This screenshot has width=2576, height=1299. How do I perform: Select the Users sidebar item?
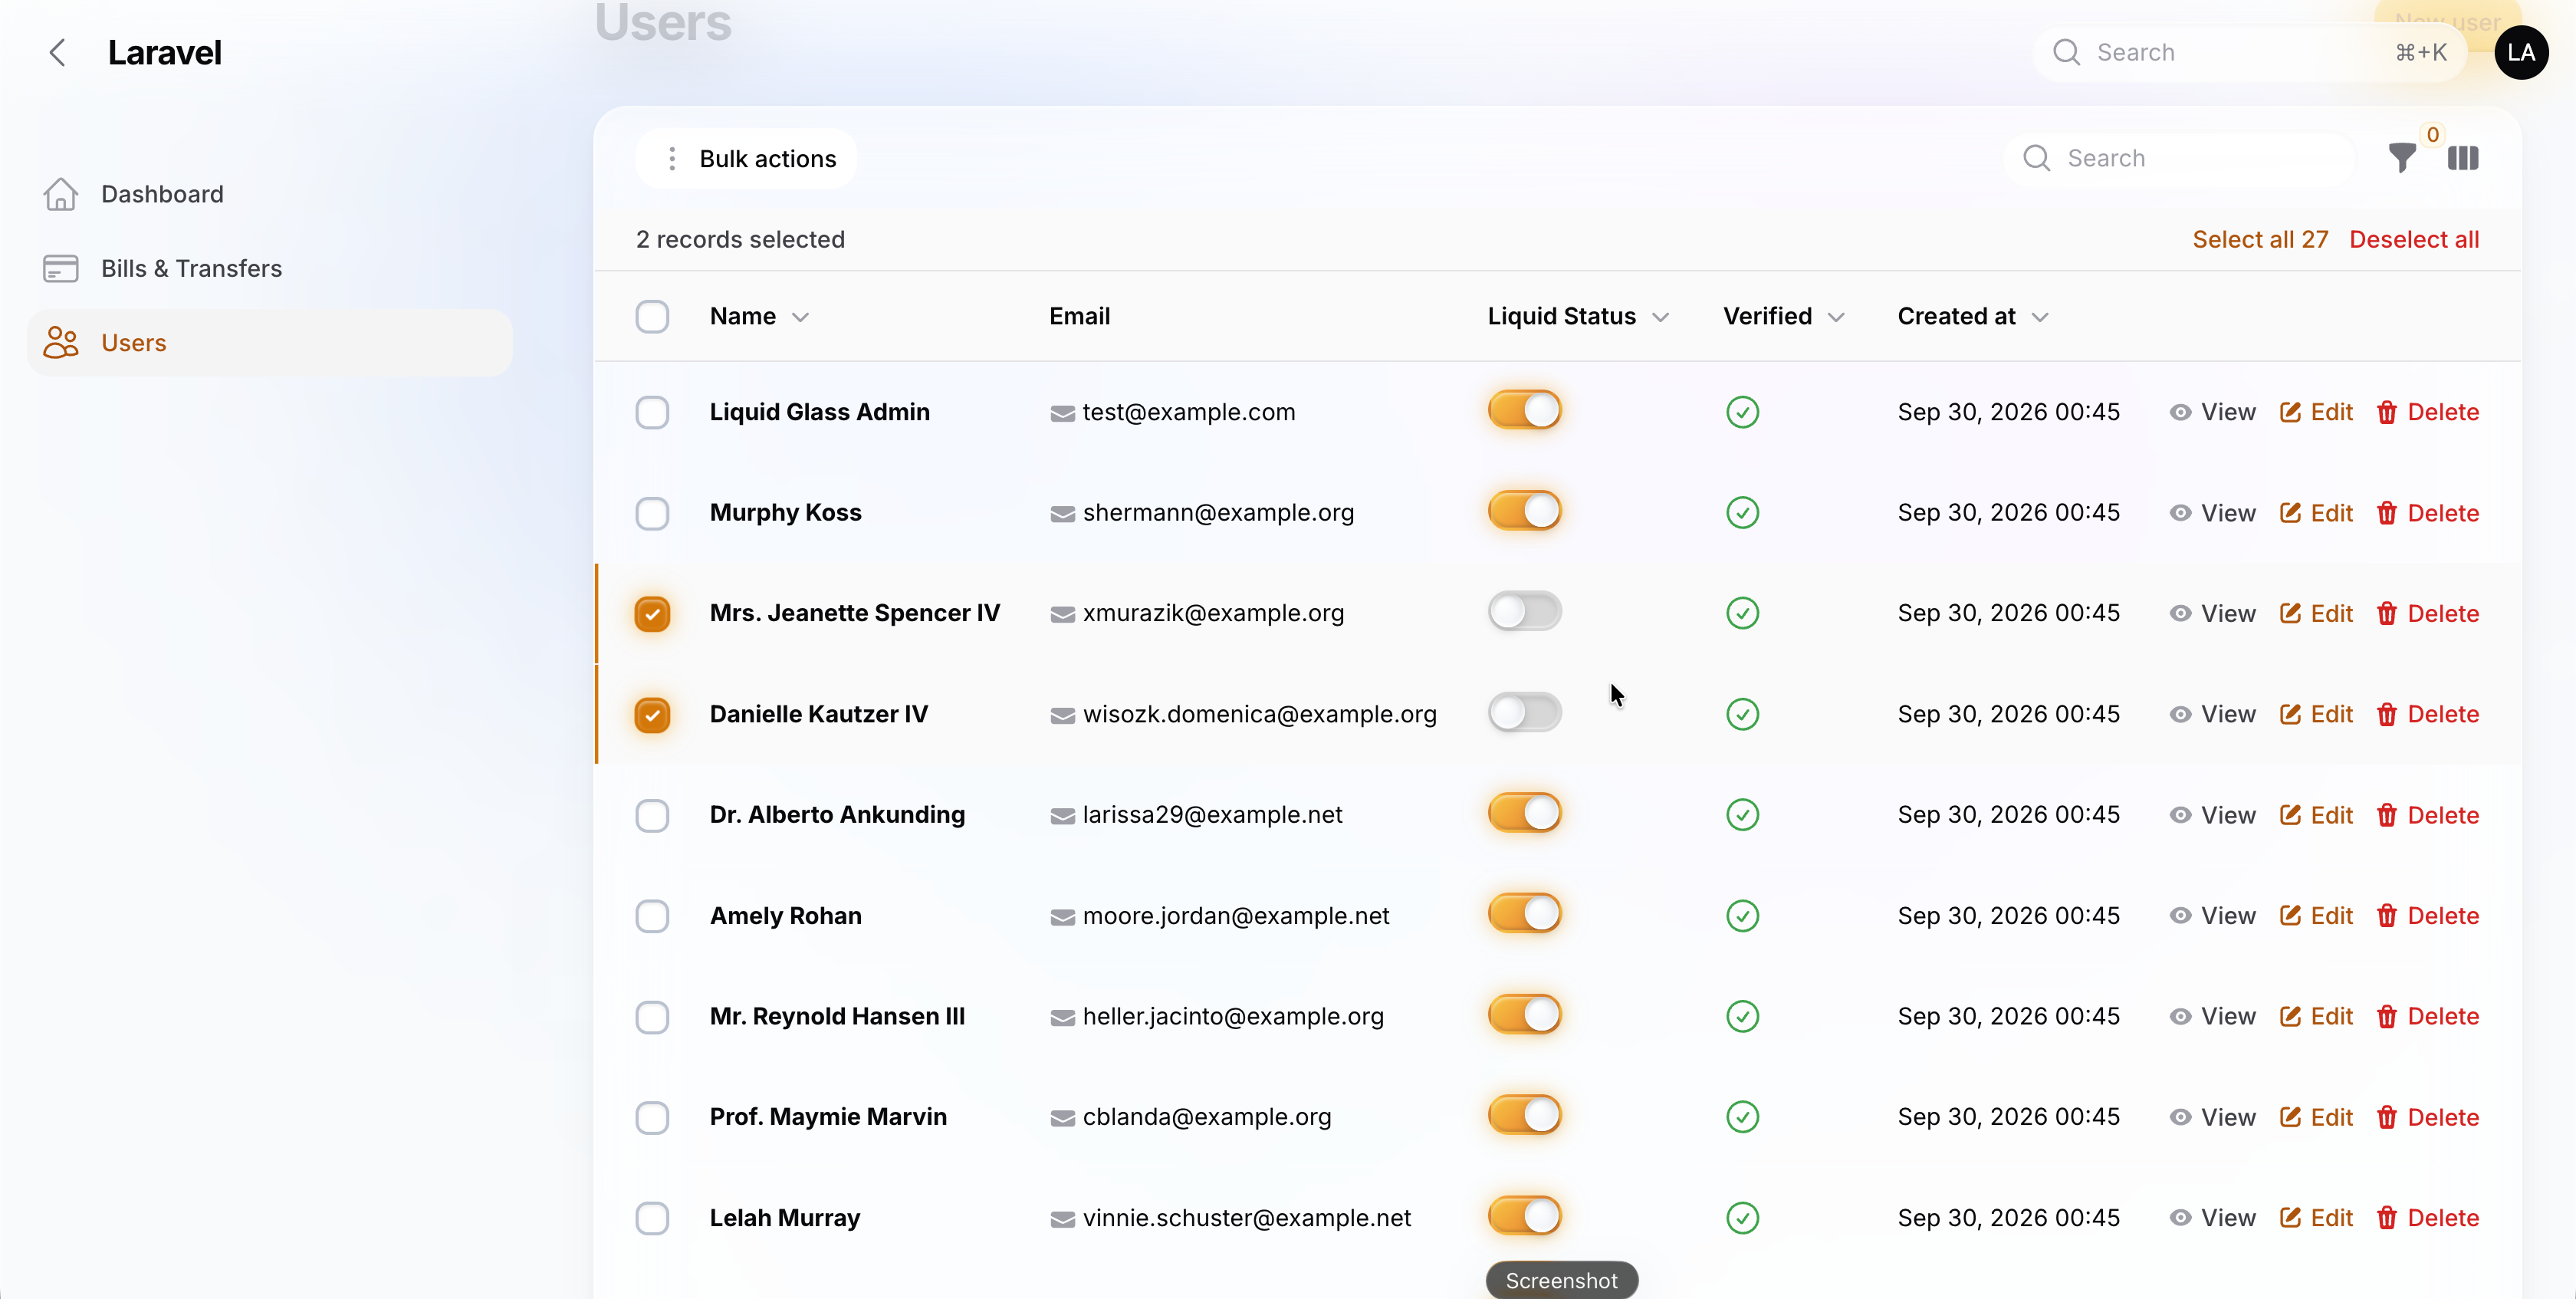pos(270,343)
